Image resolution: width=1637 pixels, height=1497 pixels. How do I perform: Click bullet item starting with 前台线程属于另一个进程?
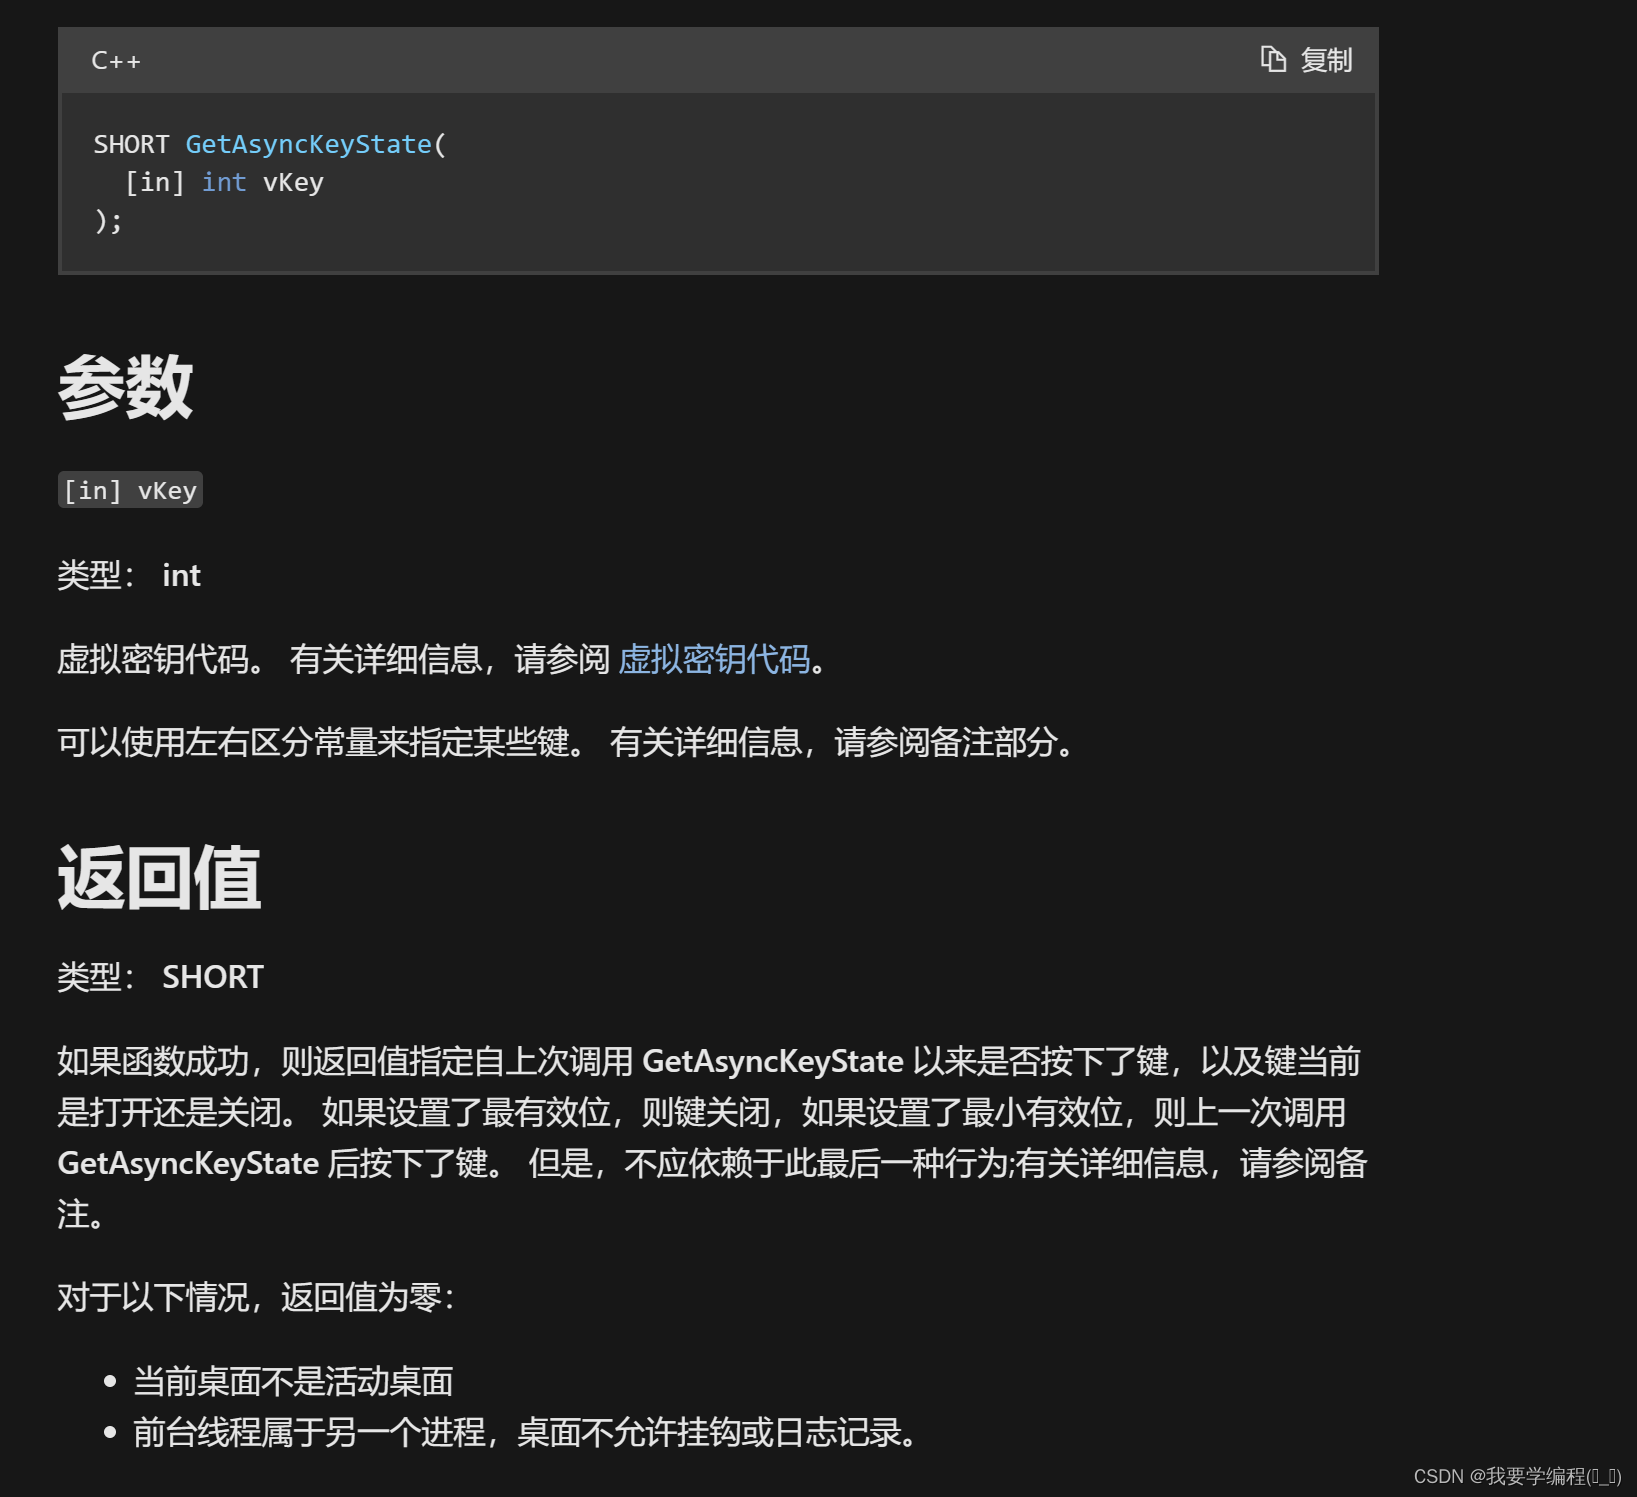525,1432
